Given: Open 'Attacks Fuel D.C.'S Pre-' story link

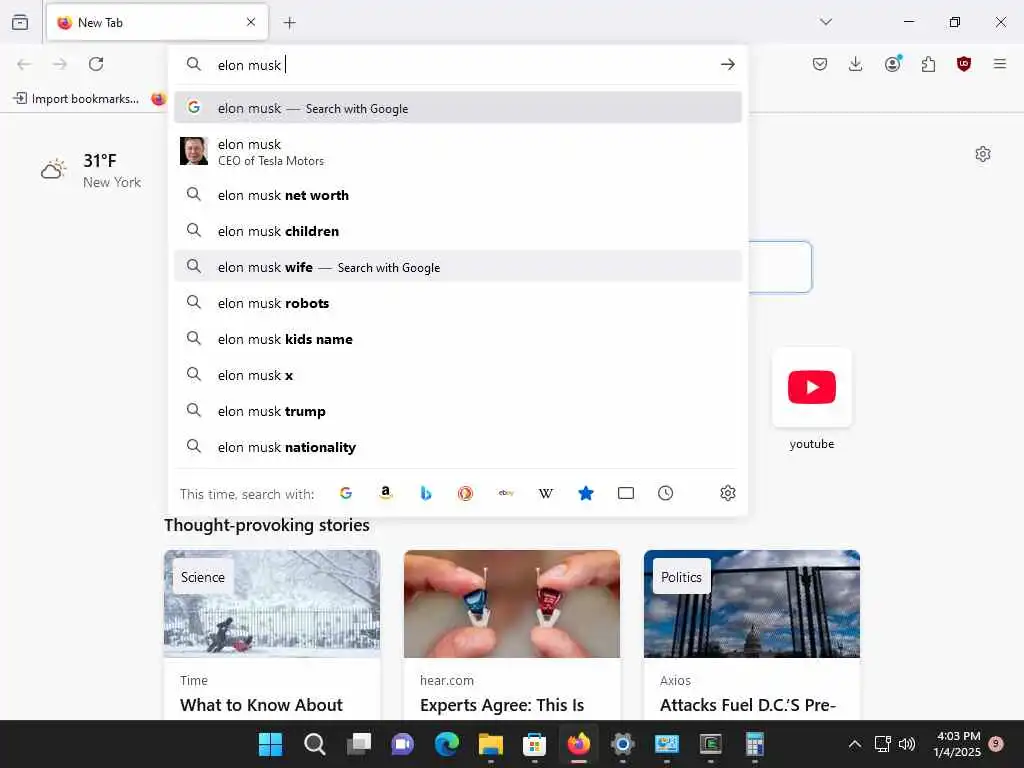Looking at the screenshot, I should coord(748,705).
